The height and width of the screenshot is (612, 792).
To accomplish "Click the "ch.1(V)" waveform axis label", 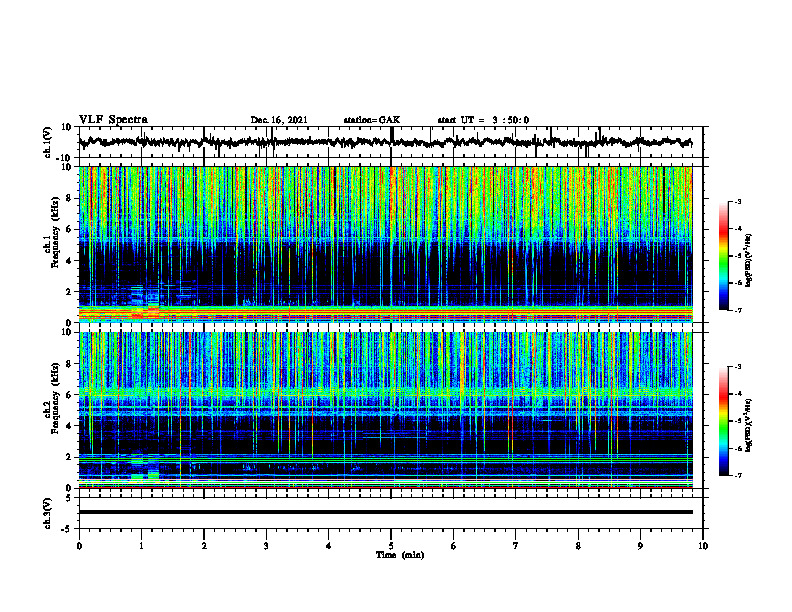I will click(48, 142).
